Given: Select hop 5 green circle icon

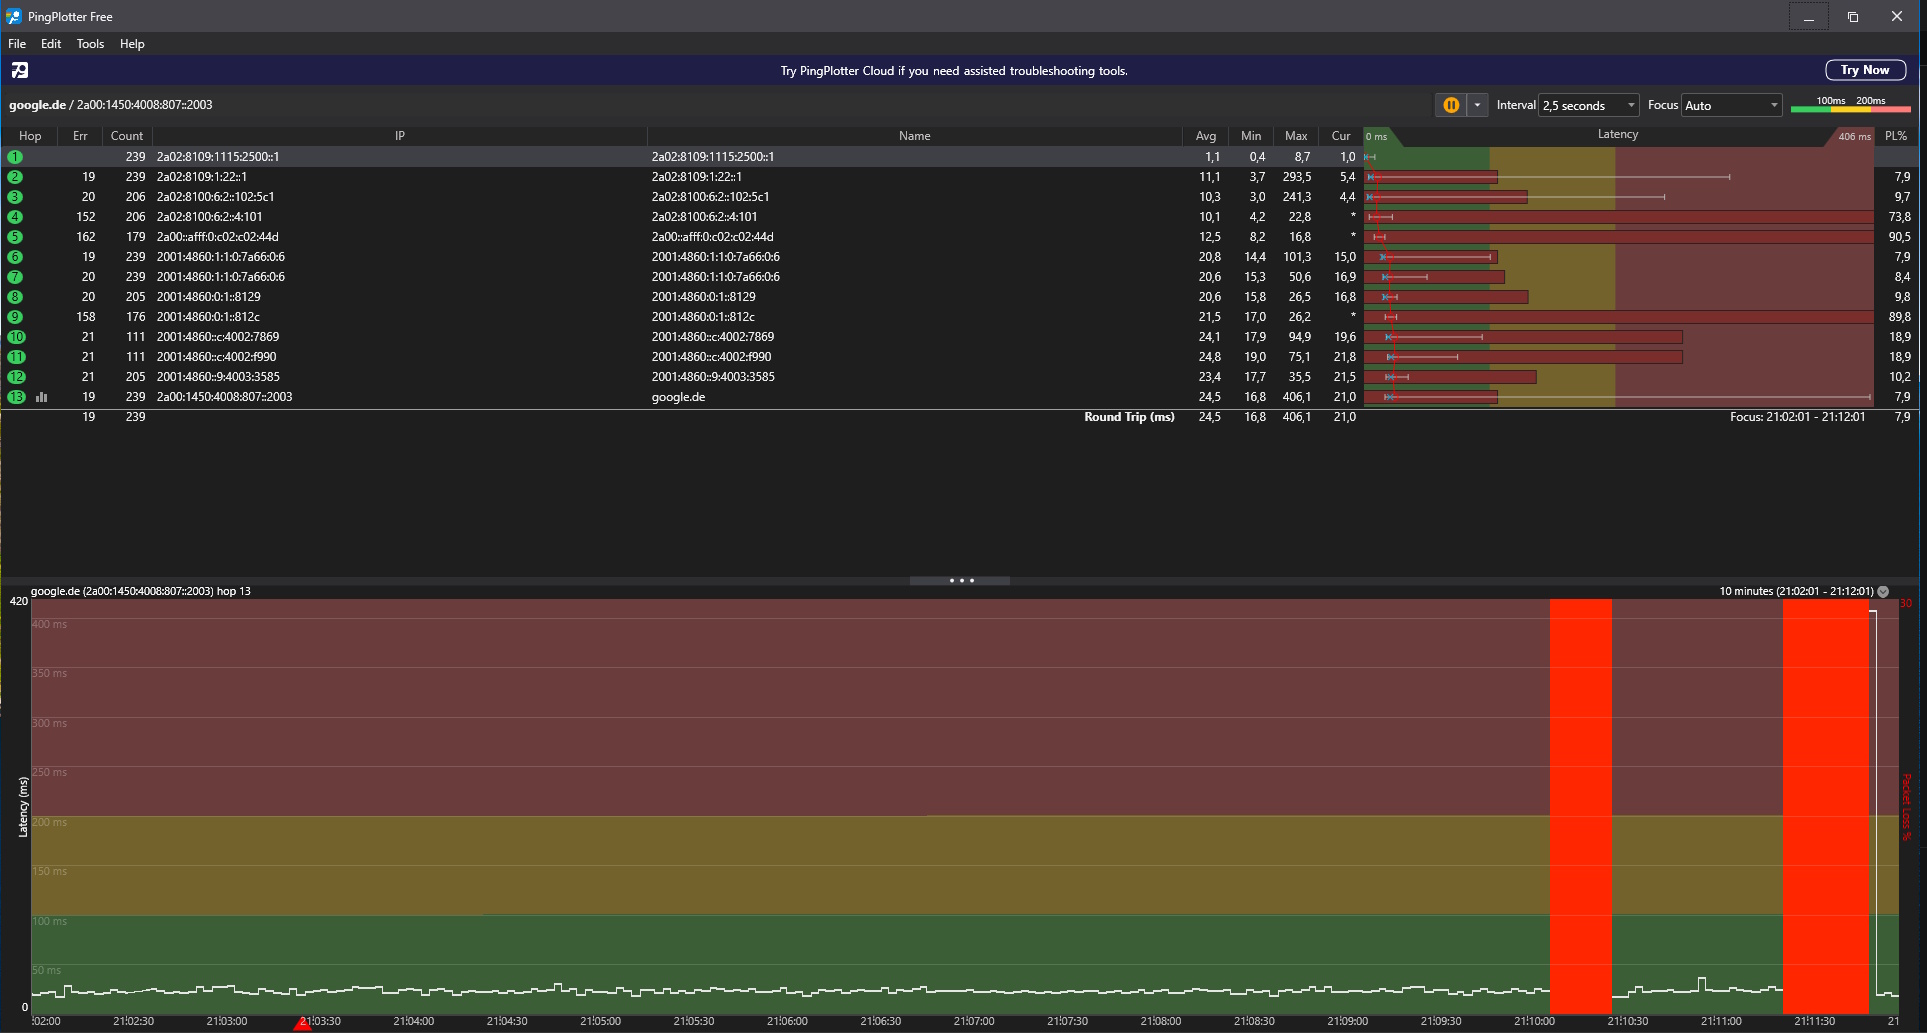Looking at the screenshot, I should click(x=15, y=237).
